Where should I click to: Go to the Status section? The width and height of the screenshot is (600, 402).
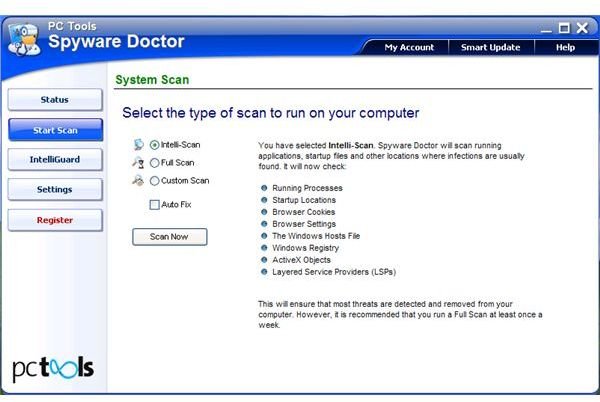tap(55, 100)
